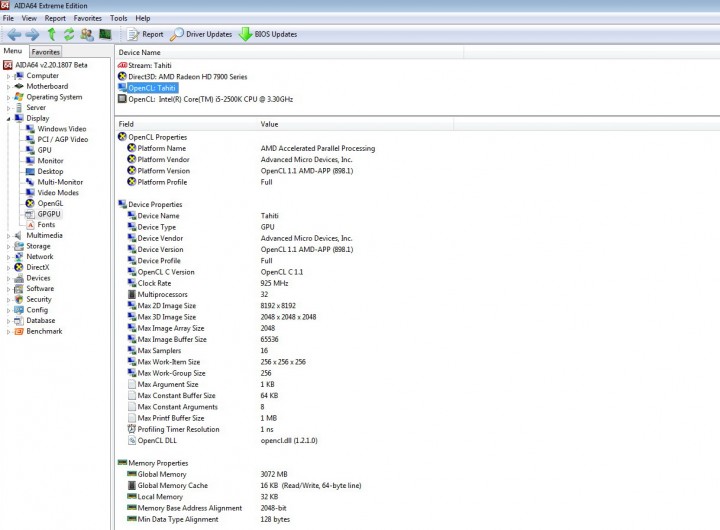This screenshot has height=530, width=720.
Task: Select GPGPU in the tree
Action: click(43, 214)
